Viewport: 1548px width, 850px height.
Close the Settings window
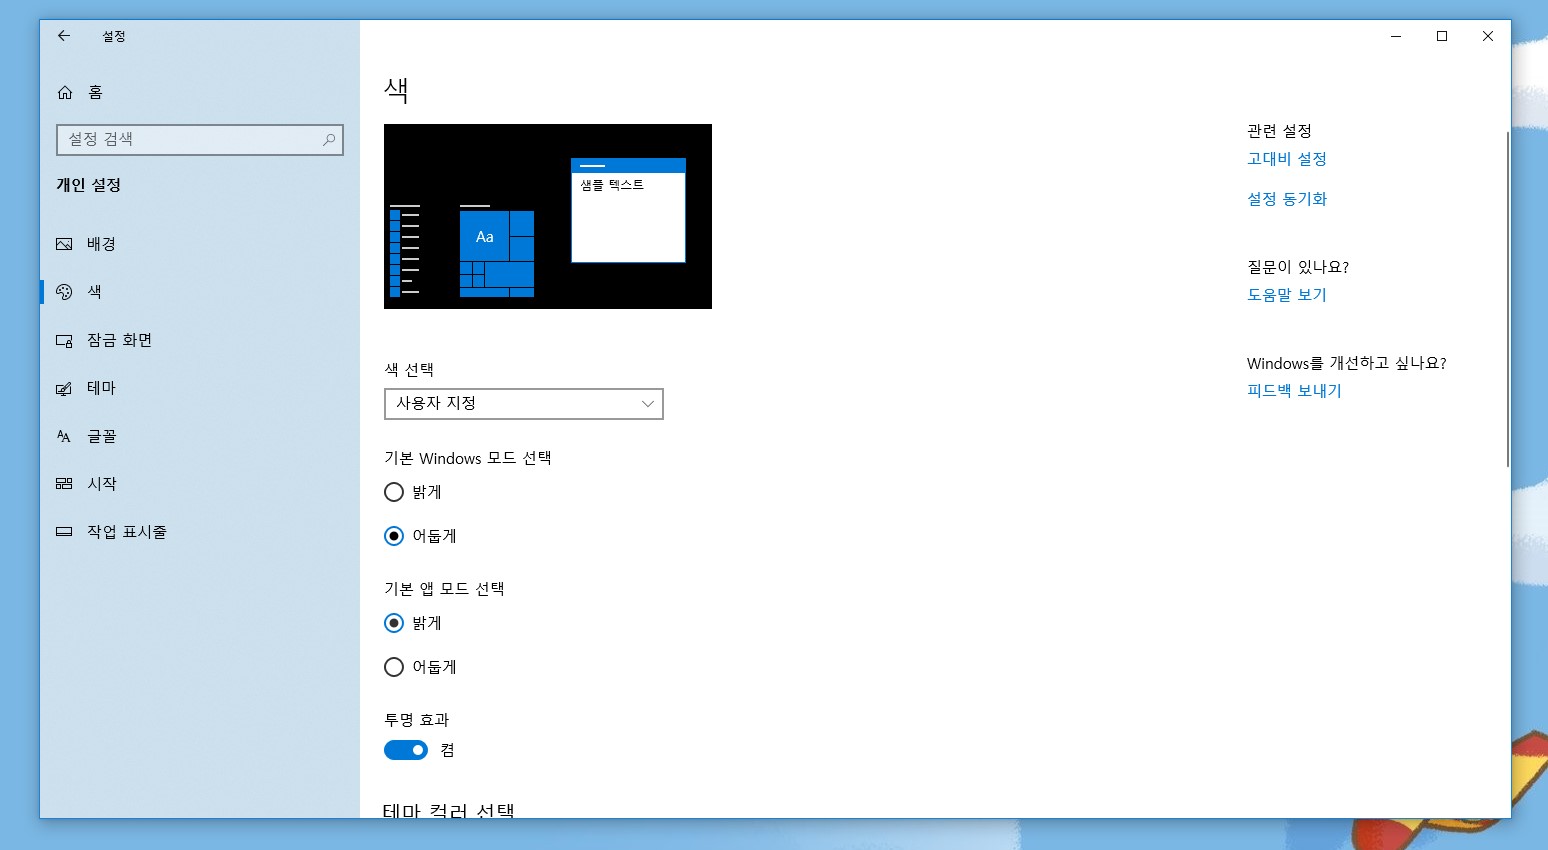[x=1488, y=36]
